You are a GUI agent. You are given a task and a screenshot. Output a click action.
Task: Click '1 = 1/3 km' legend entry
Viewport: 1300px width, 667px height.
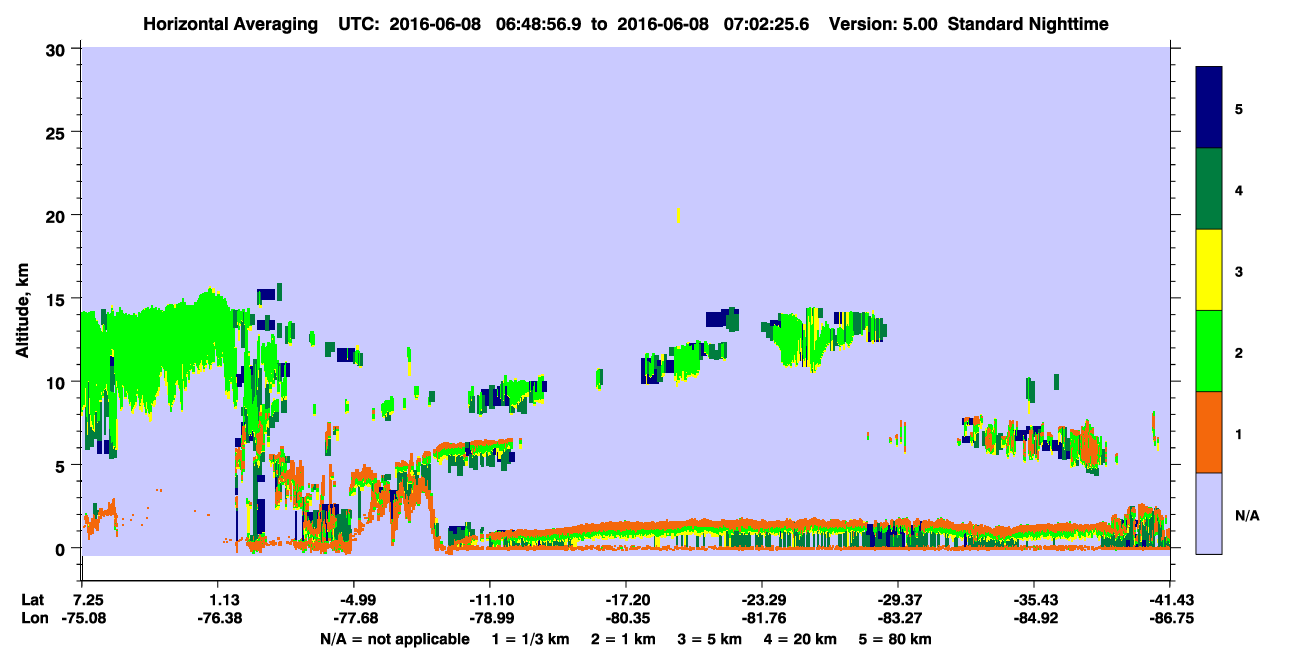point(532,639)
